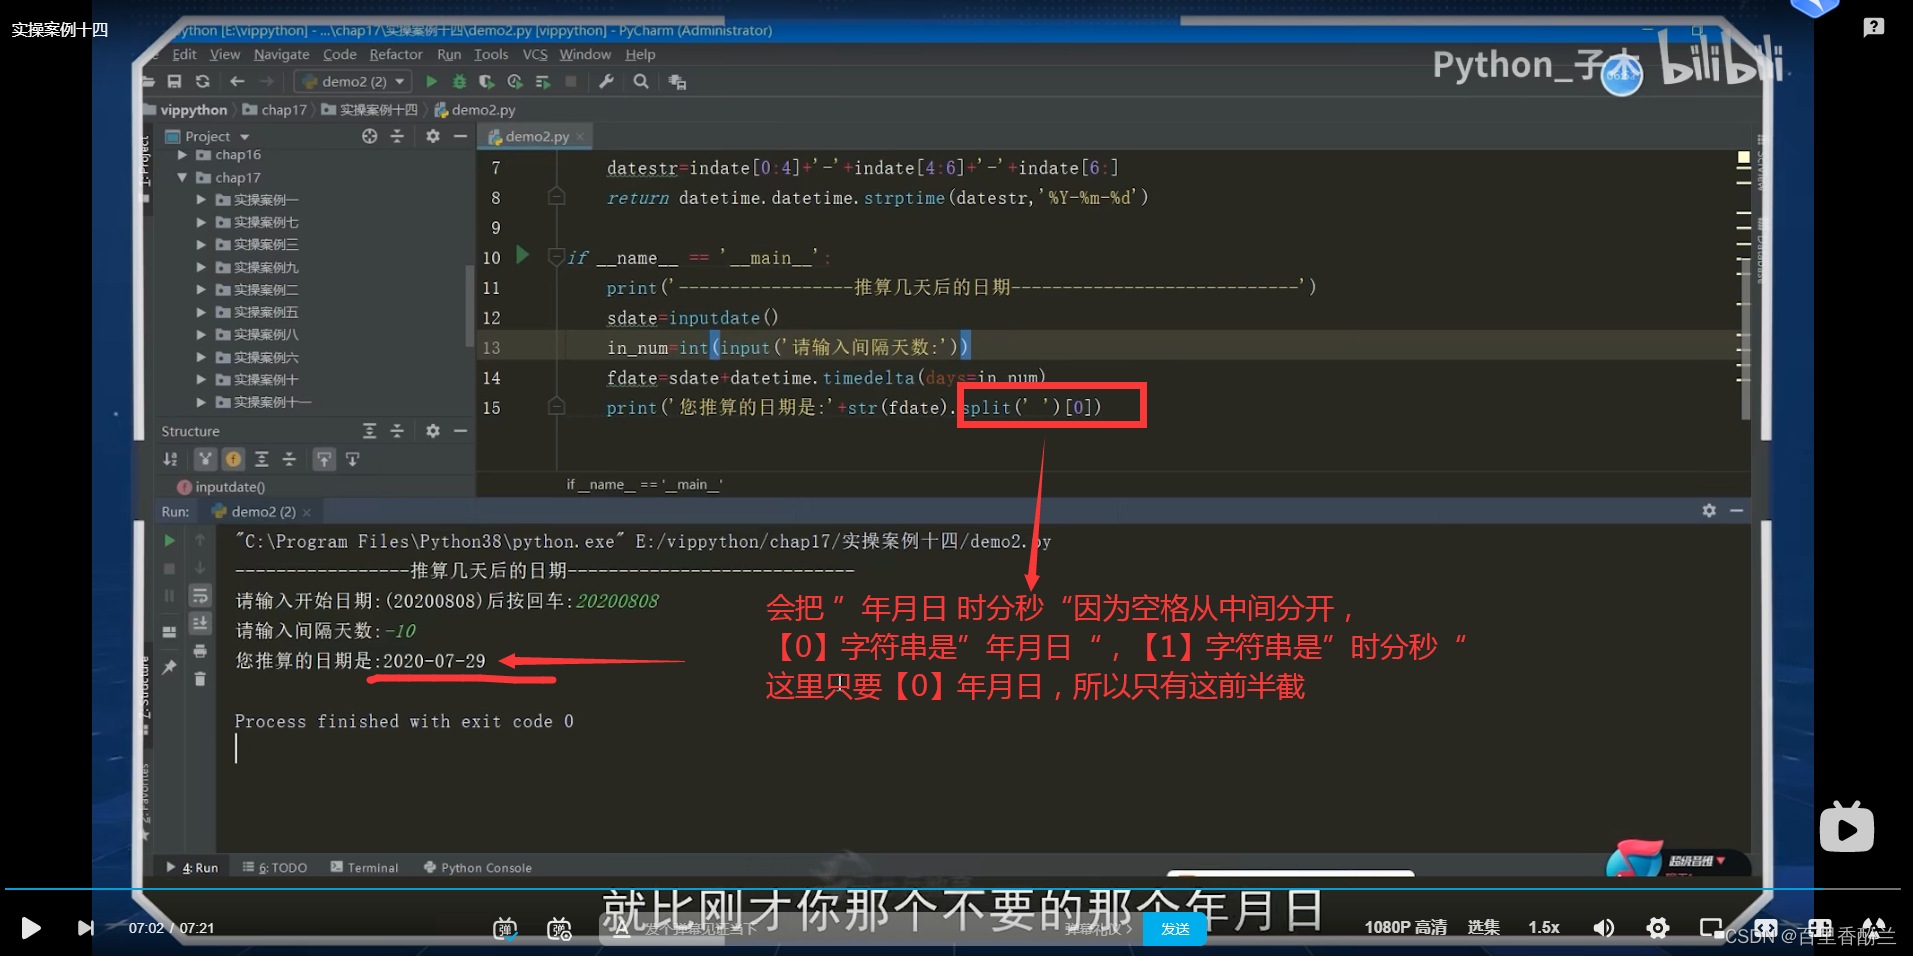Image resolution: width=1913 pixels, height=956 pixels.
Task: Expand the chap16 folder
Action: (x=182, y=155)
